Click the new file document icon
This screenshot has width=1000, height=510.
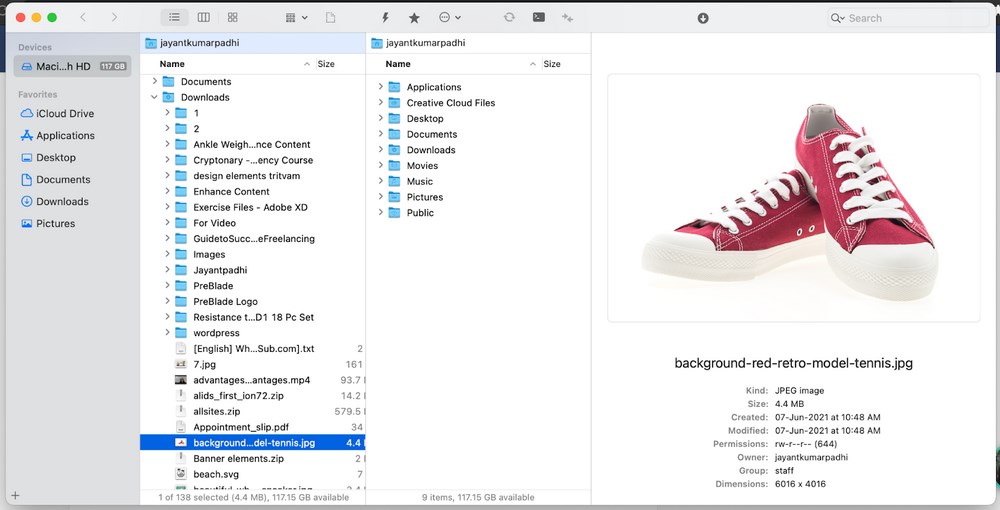330,18
